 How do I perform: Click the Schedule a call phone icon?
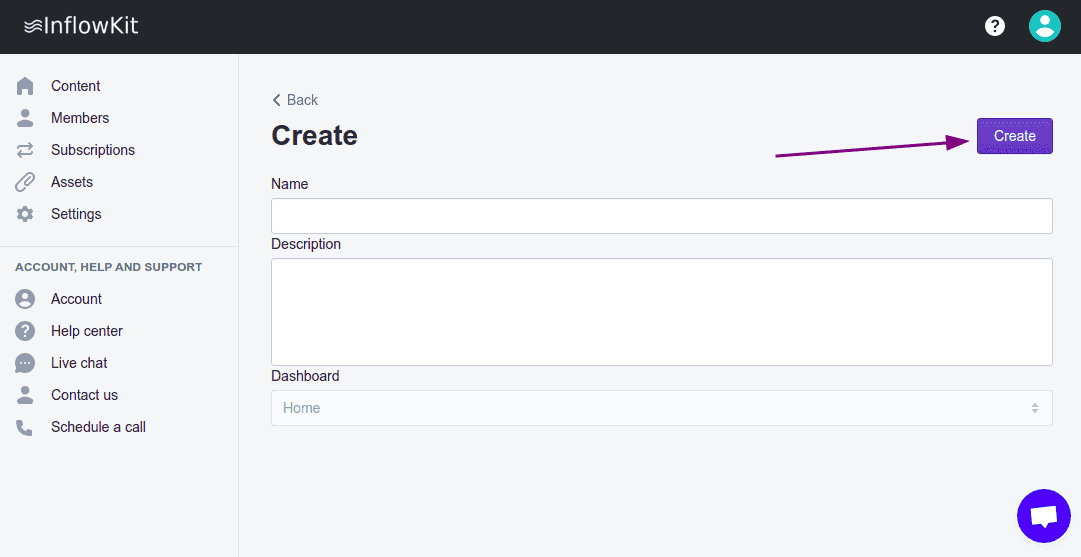tap(25, 427)
